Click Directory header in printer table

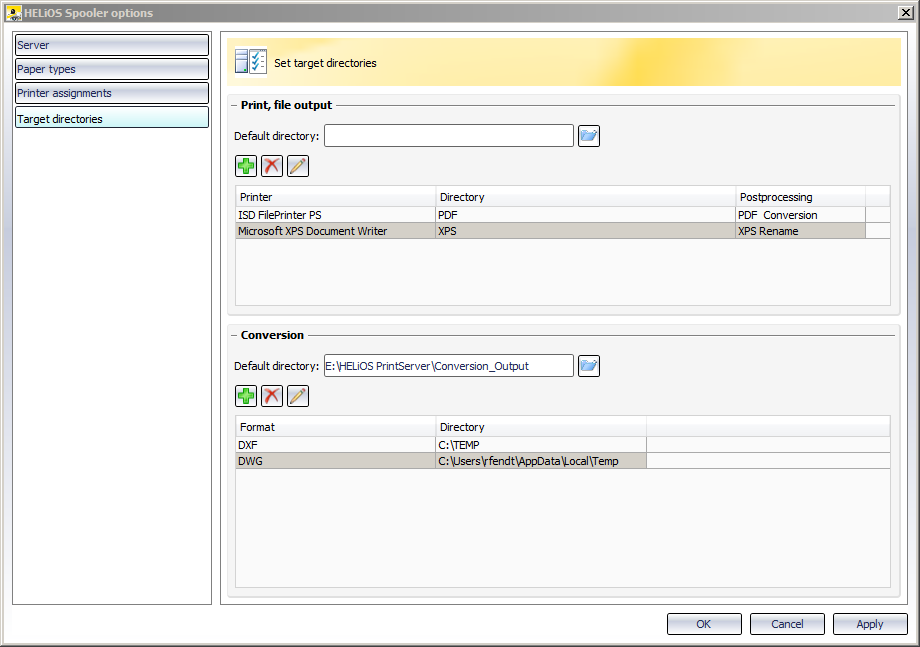(x=586, y=197)
